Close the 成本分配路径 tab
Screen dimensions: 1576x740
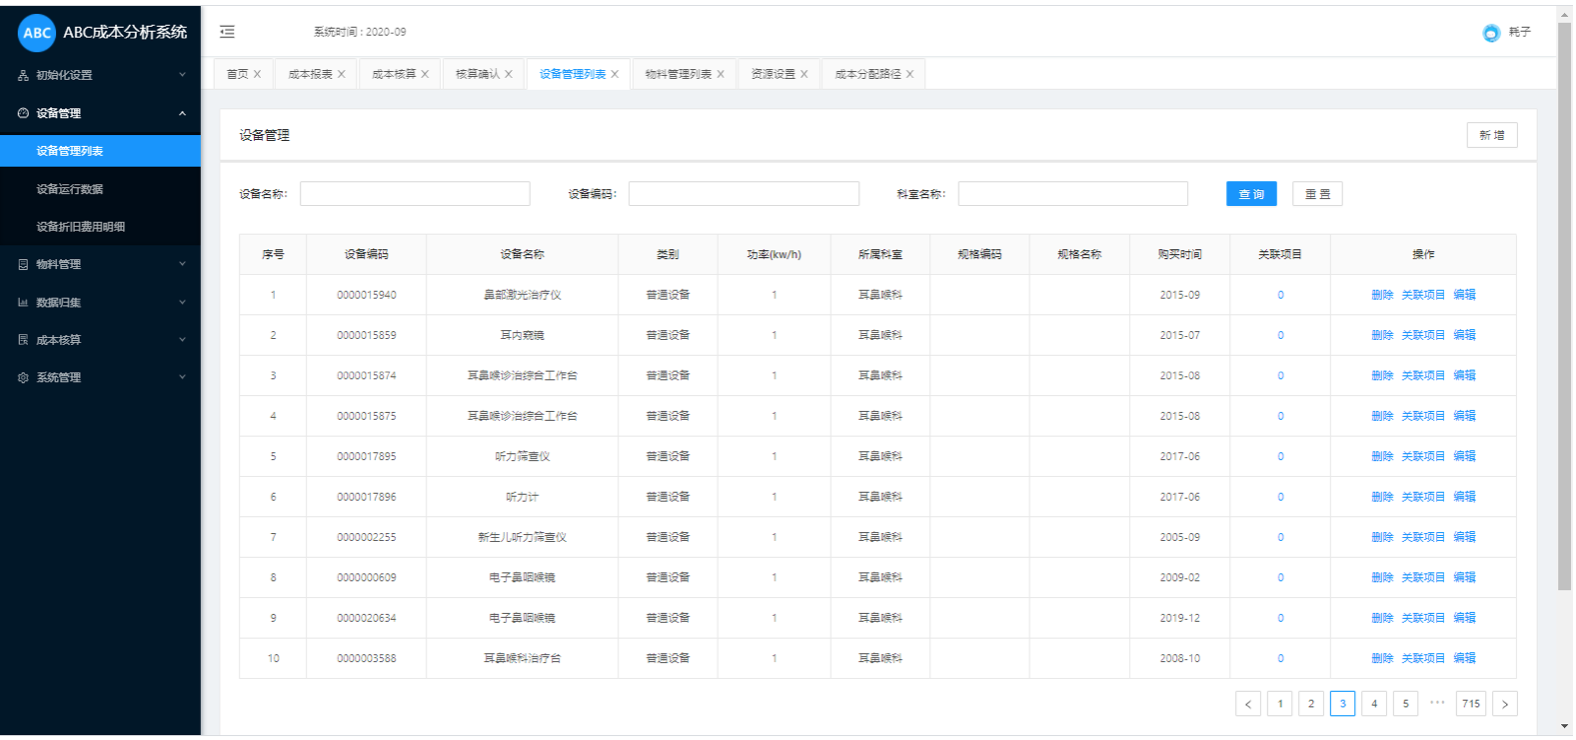click(x=910, y=74)
